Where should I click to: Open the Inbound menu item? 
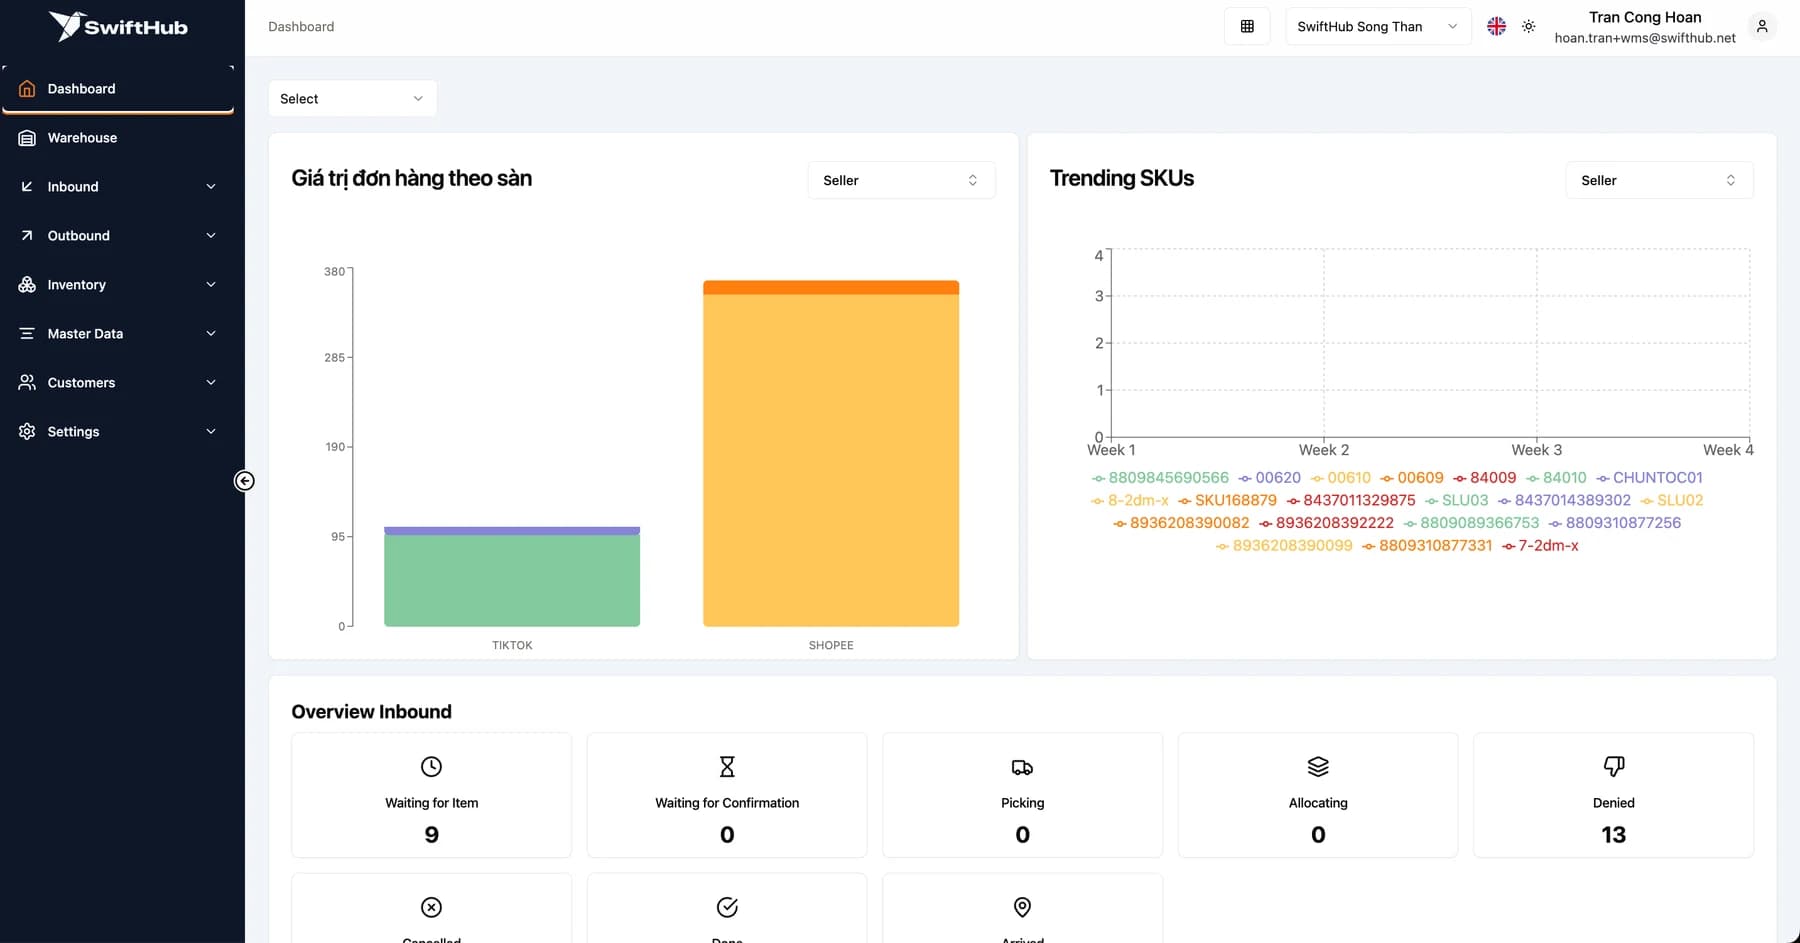pos(118,187)
